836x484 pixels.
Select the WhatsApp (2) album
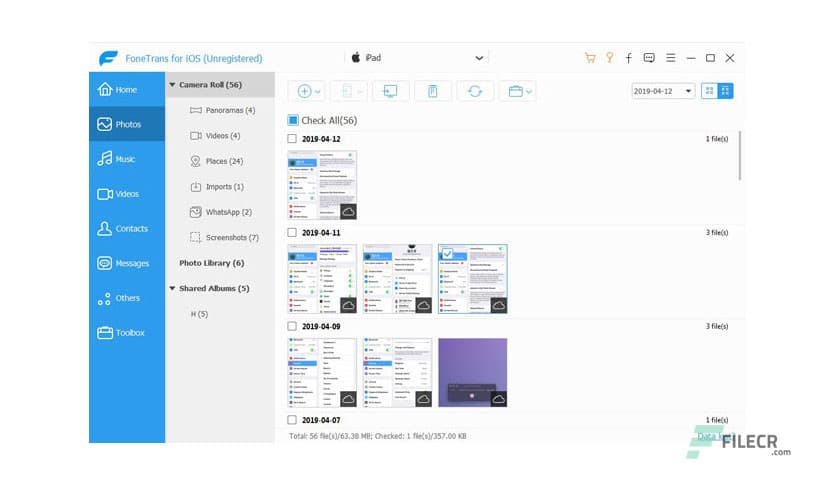click(221, 212)
